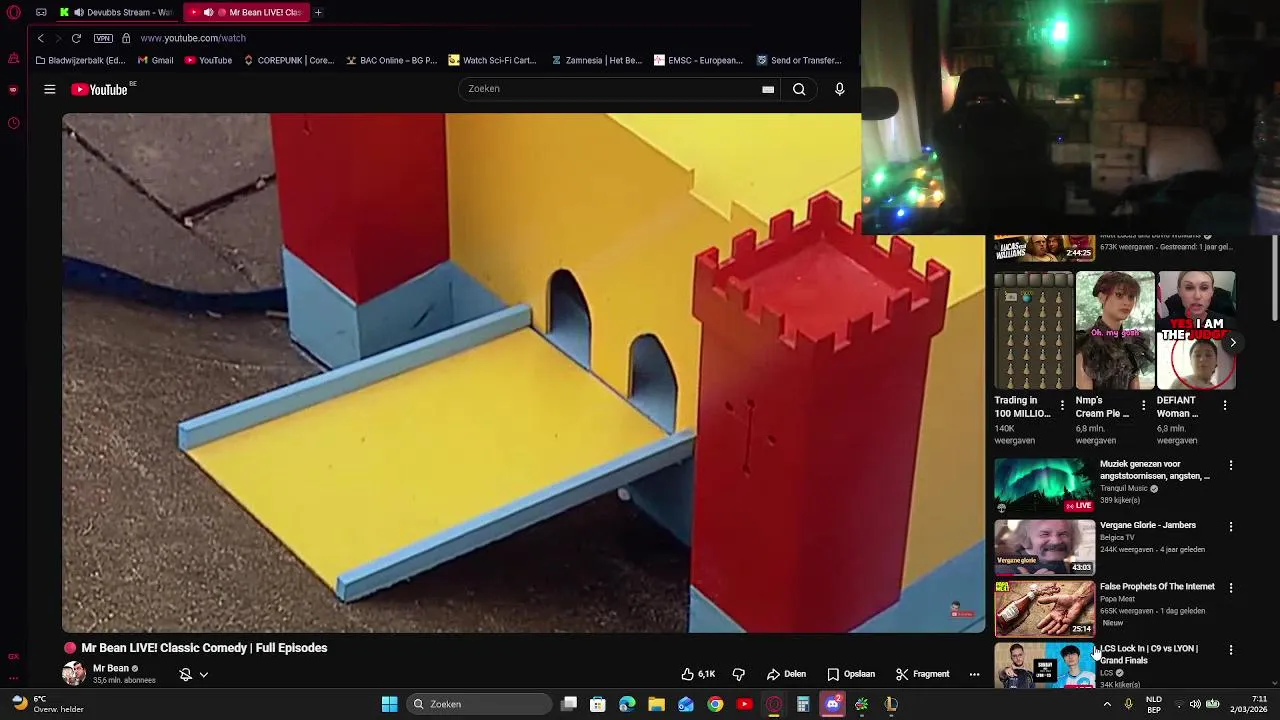This screenshot has height=720, width=1280.
Task: Open options for Vergane Glorie - Jambers
Action: [1231, 526]
